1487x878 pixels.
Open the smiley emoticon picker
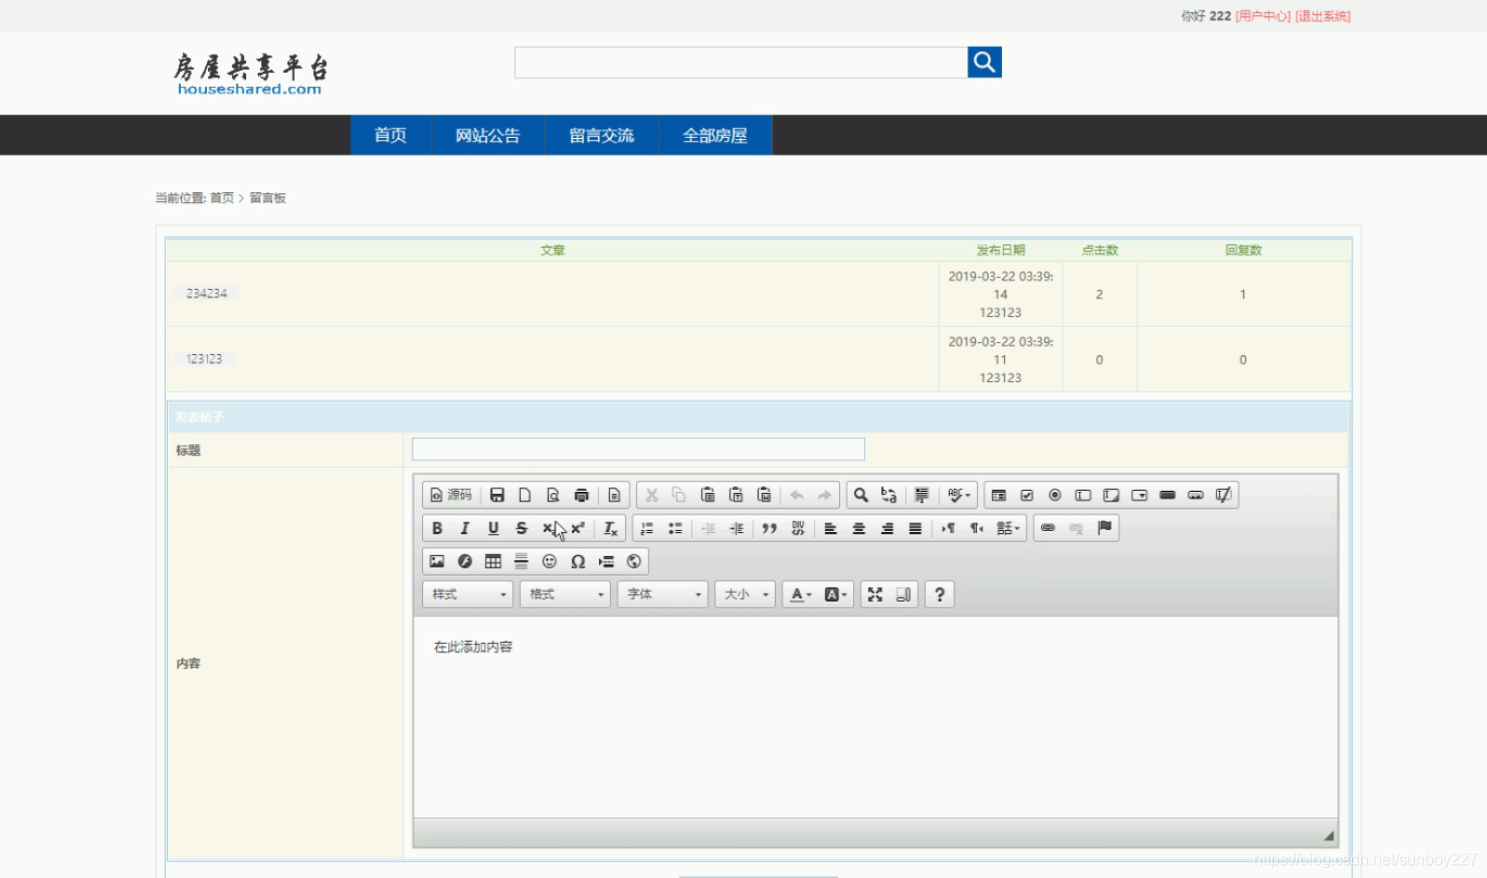pos(549,561)
